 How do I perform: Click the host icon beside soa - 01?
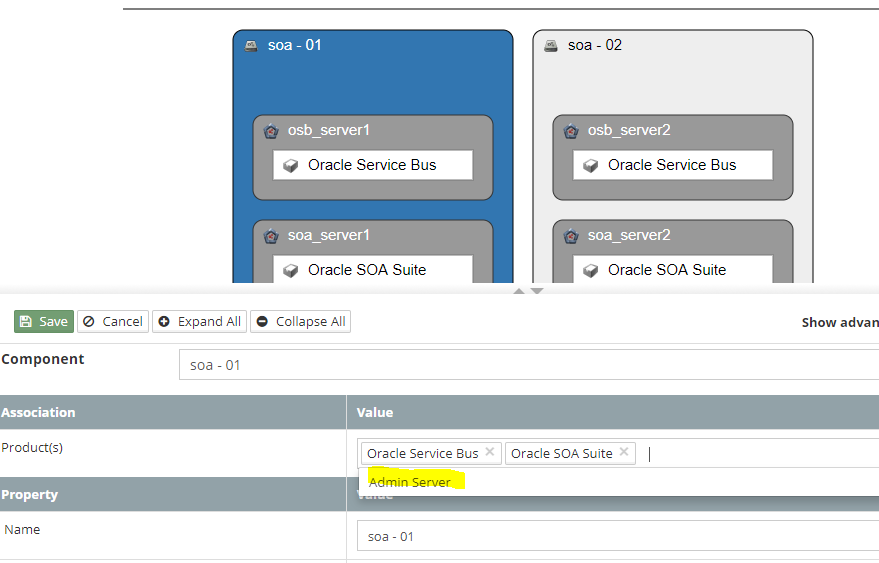251,46
